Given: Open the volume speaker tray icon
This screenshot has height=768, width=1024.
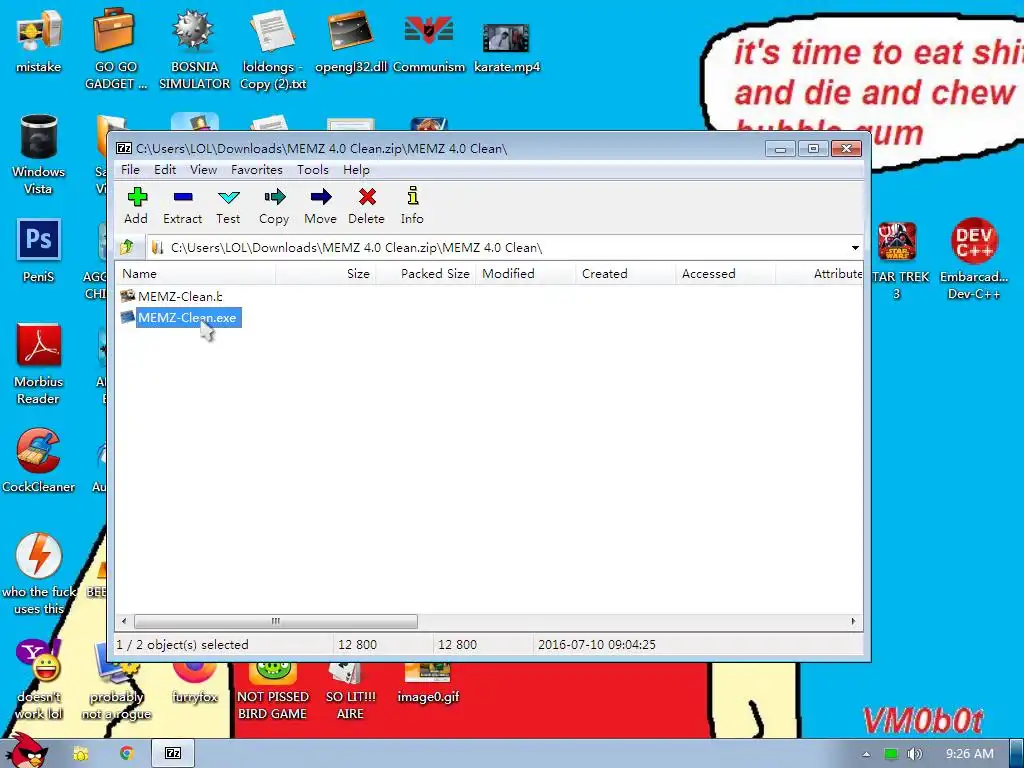Looking at the screenshot, I should pos(915,754).
